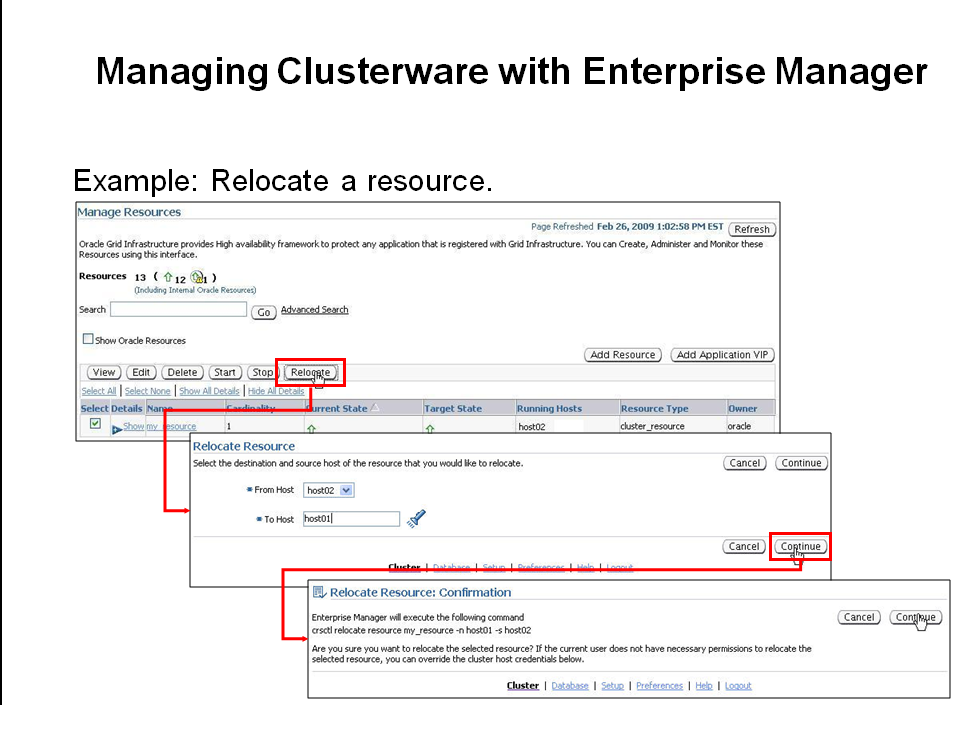Click inside the Search input field
The height and width of the screenshot is (742, 976).
[179, 309]
